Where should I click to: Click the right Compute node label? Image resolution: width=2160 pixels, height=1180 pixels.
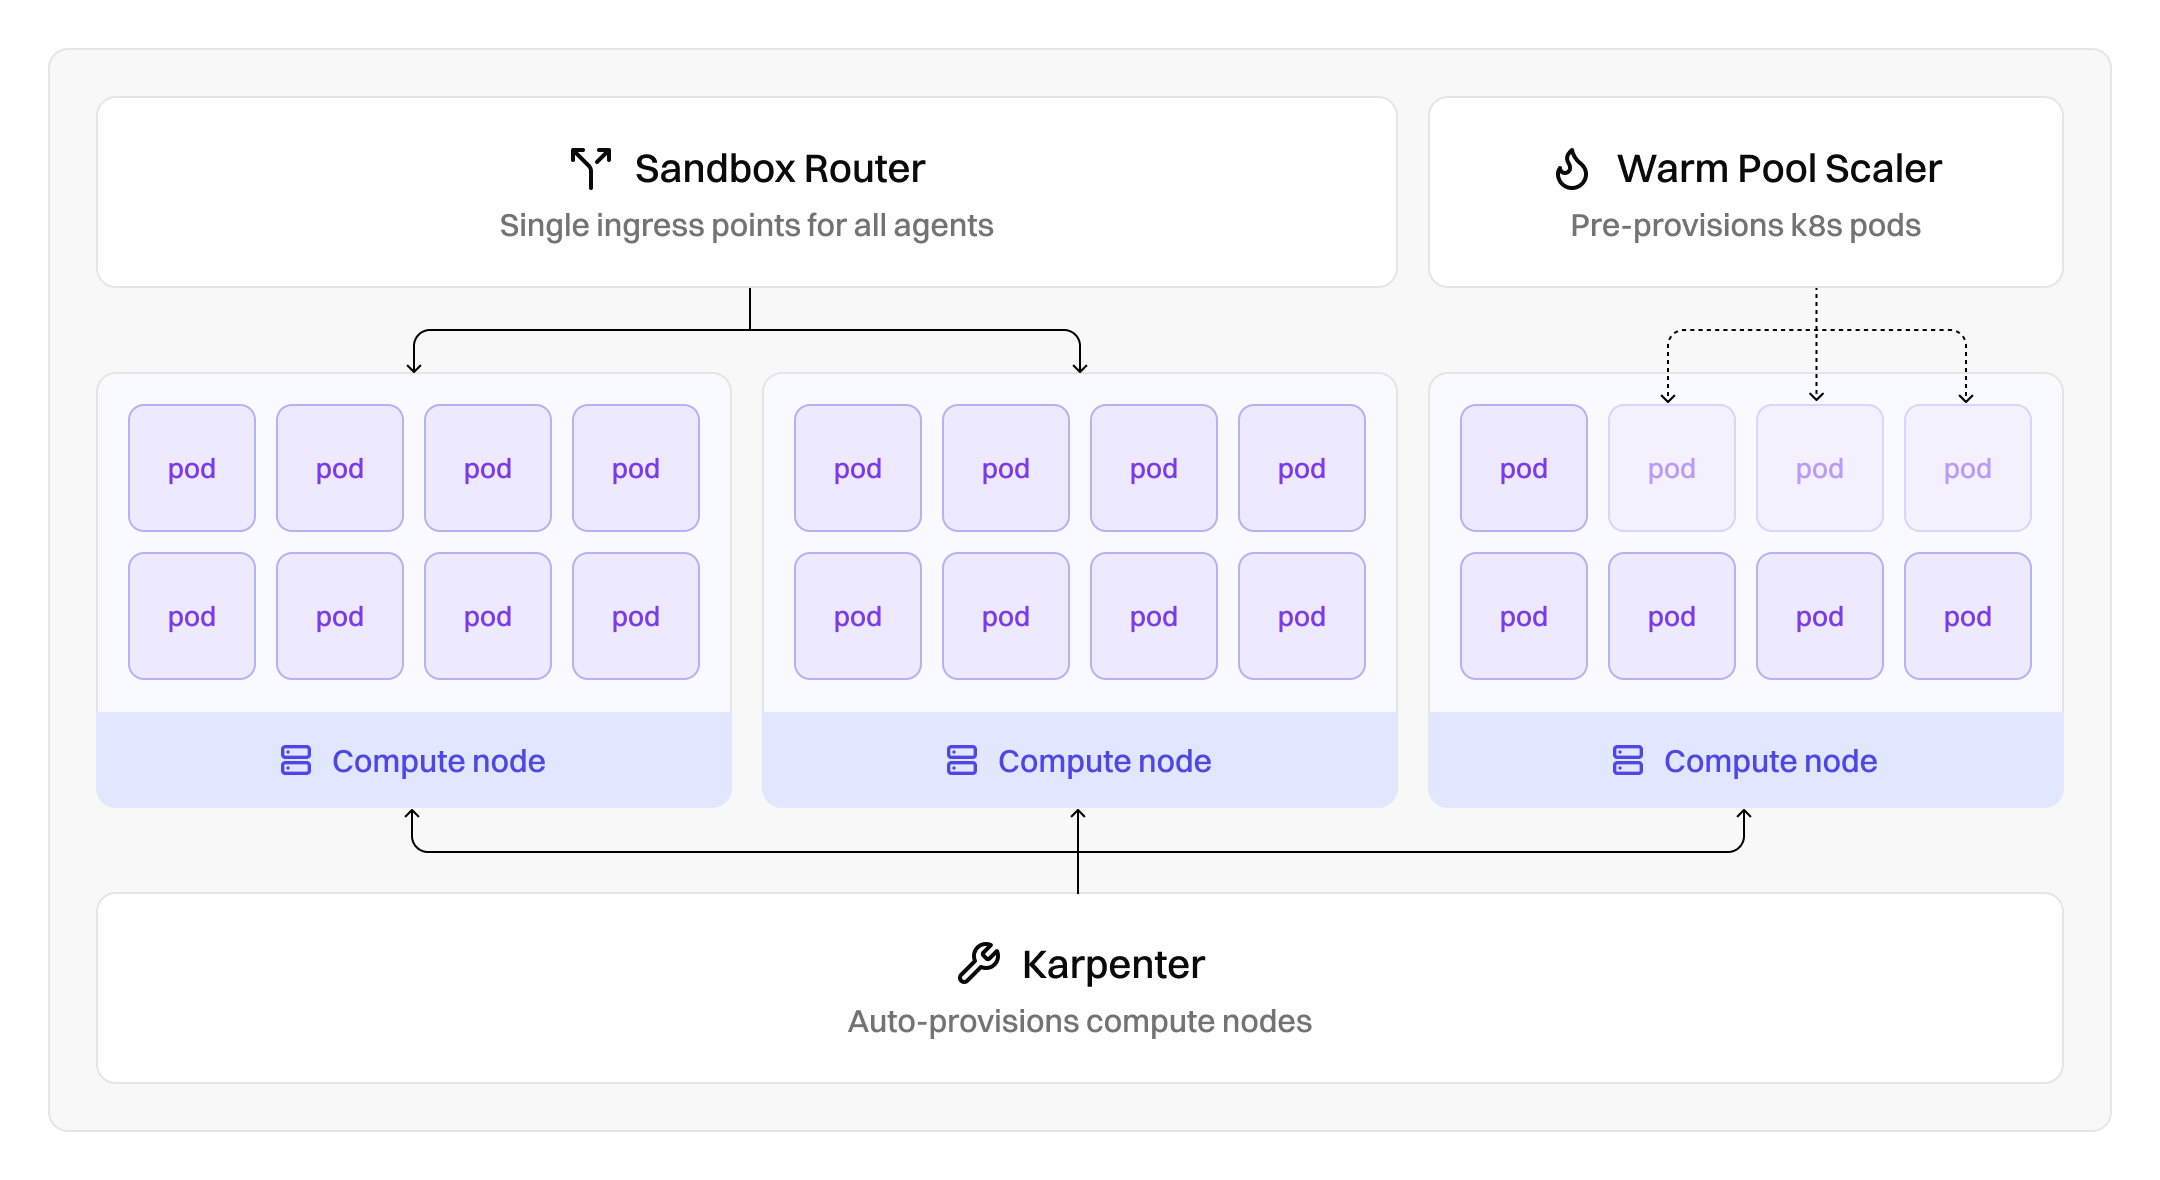(1770, 761)
